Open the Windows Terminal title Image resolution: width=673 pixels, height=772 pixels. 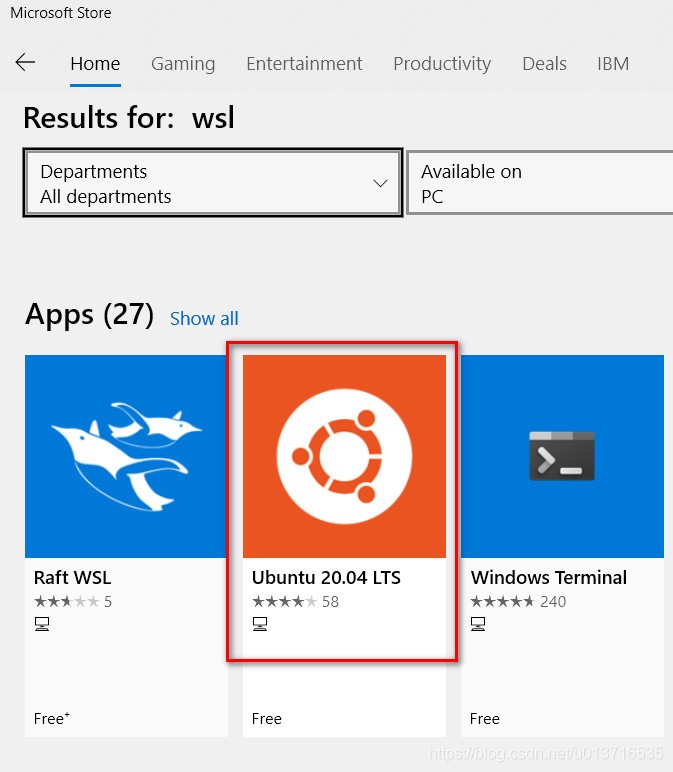tap(548, 577)
